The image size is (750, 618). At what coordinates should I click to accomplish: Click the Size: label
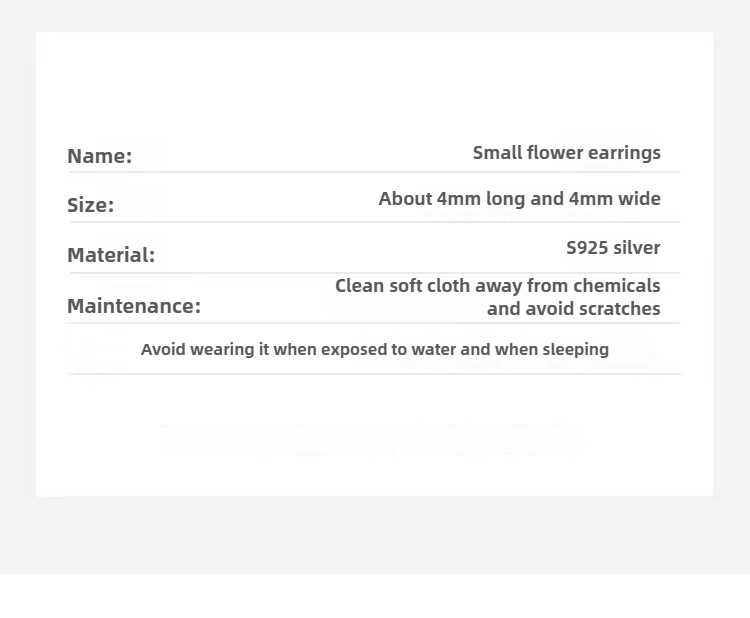(91, 205)
